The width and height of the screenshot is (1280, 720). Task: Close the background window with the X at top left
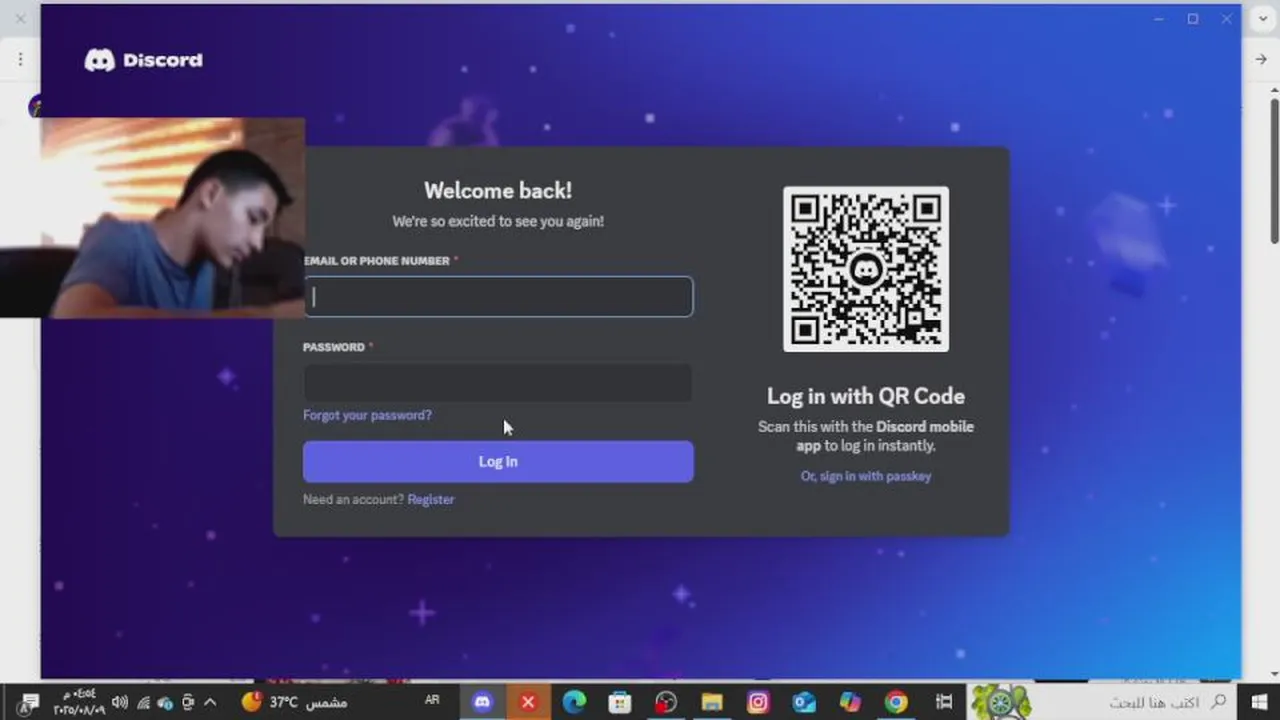point(20,19)
